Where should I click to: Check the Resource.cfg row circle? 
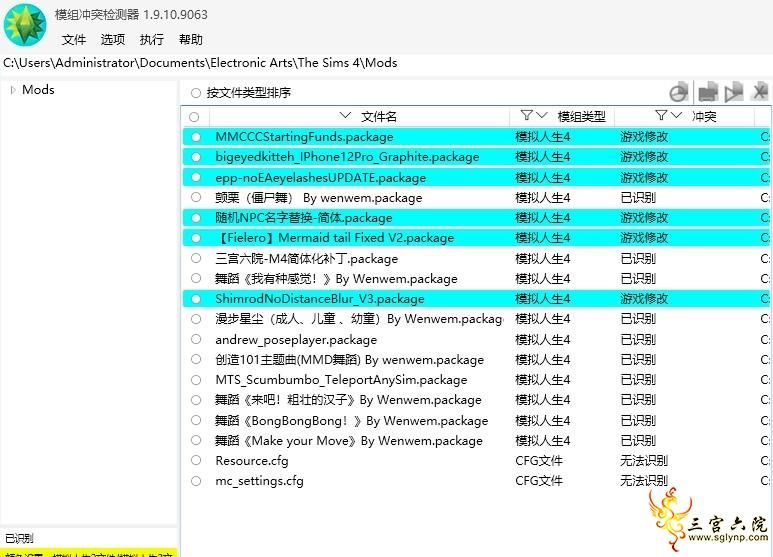tap(196, 460)
